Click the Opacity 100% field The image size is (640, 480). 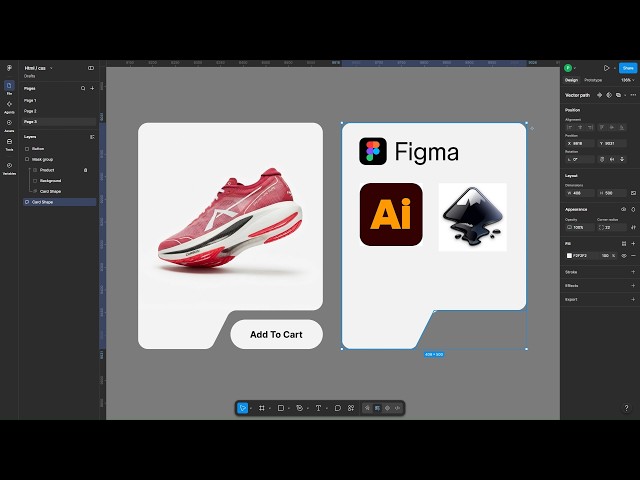click(580, 227)
